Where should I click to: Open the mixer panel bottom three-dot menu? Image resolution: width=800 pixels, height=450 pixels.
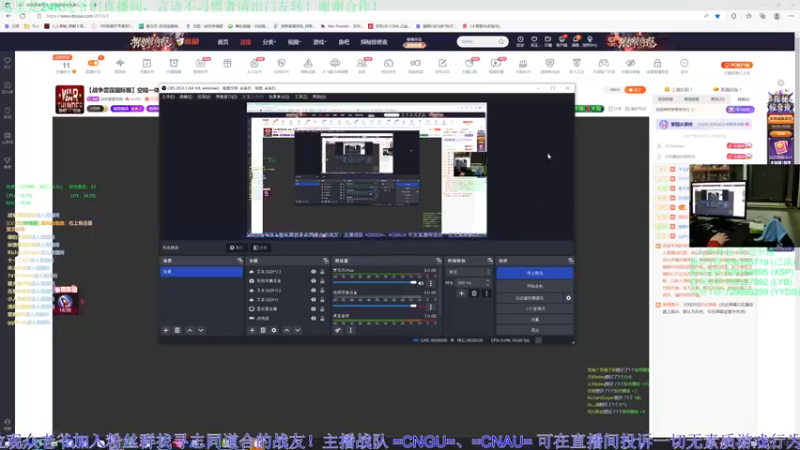351,330
